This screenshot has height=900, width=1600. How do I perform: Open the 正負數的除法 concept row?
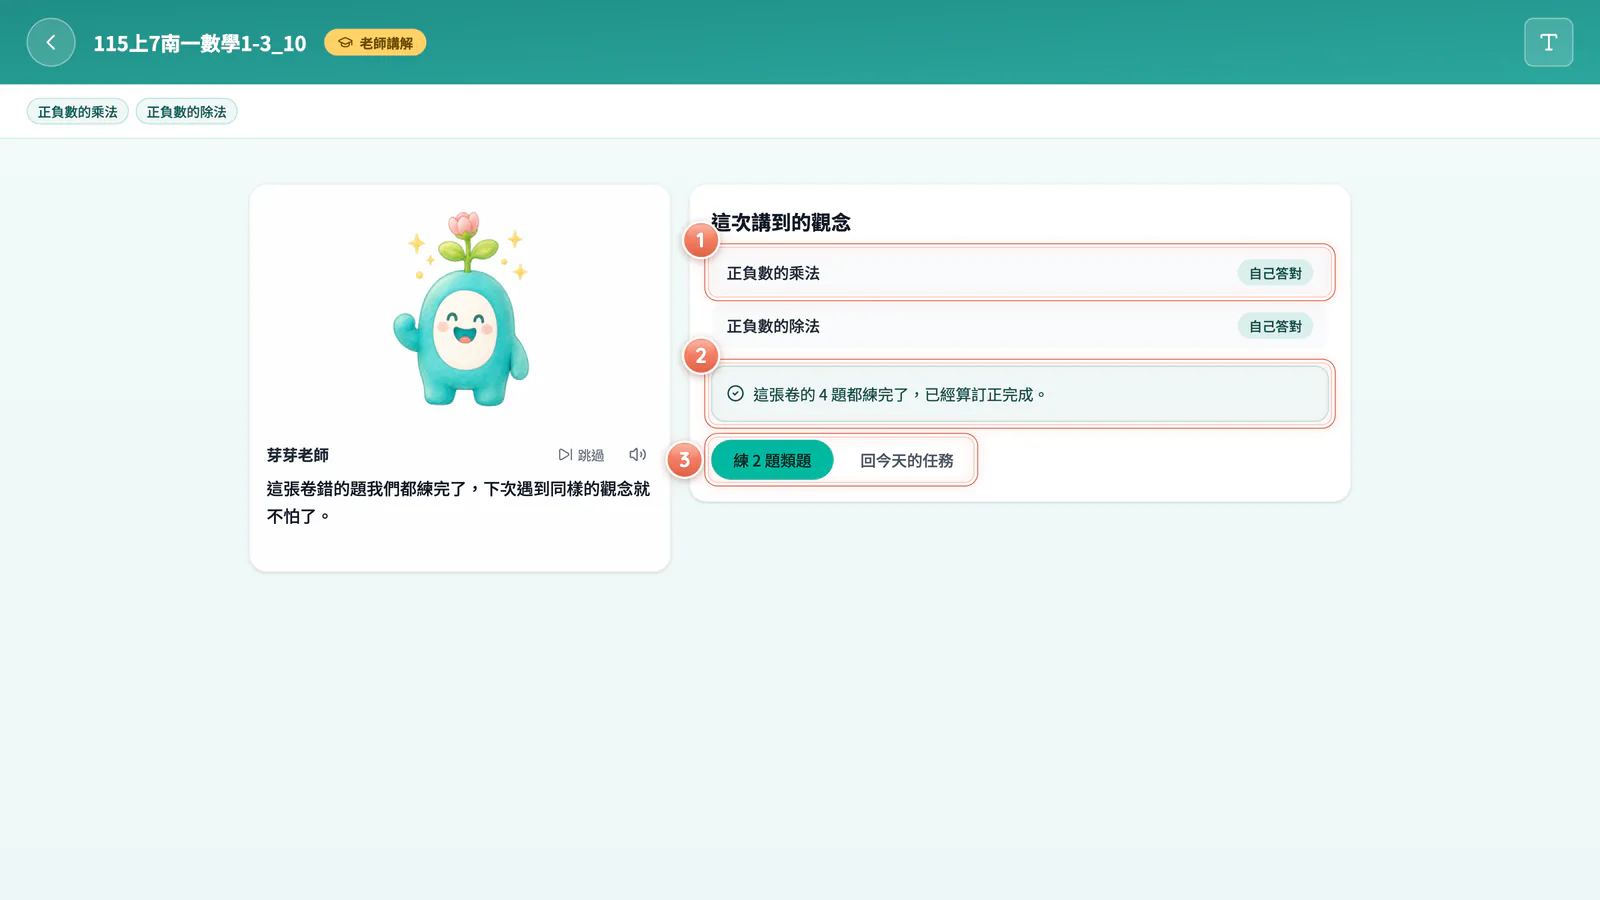1020,326
